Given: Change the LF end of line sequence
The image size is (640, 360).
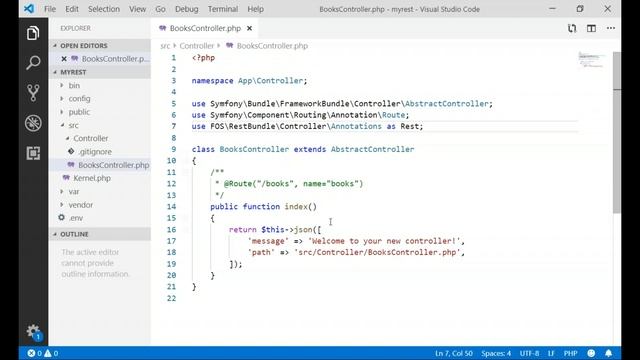Looking at the screenshot, I should (x=551, y=353).
